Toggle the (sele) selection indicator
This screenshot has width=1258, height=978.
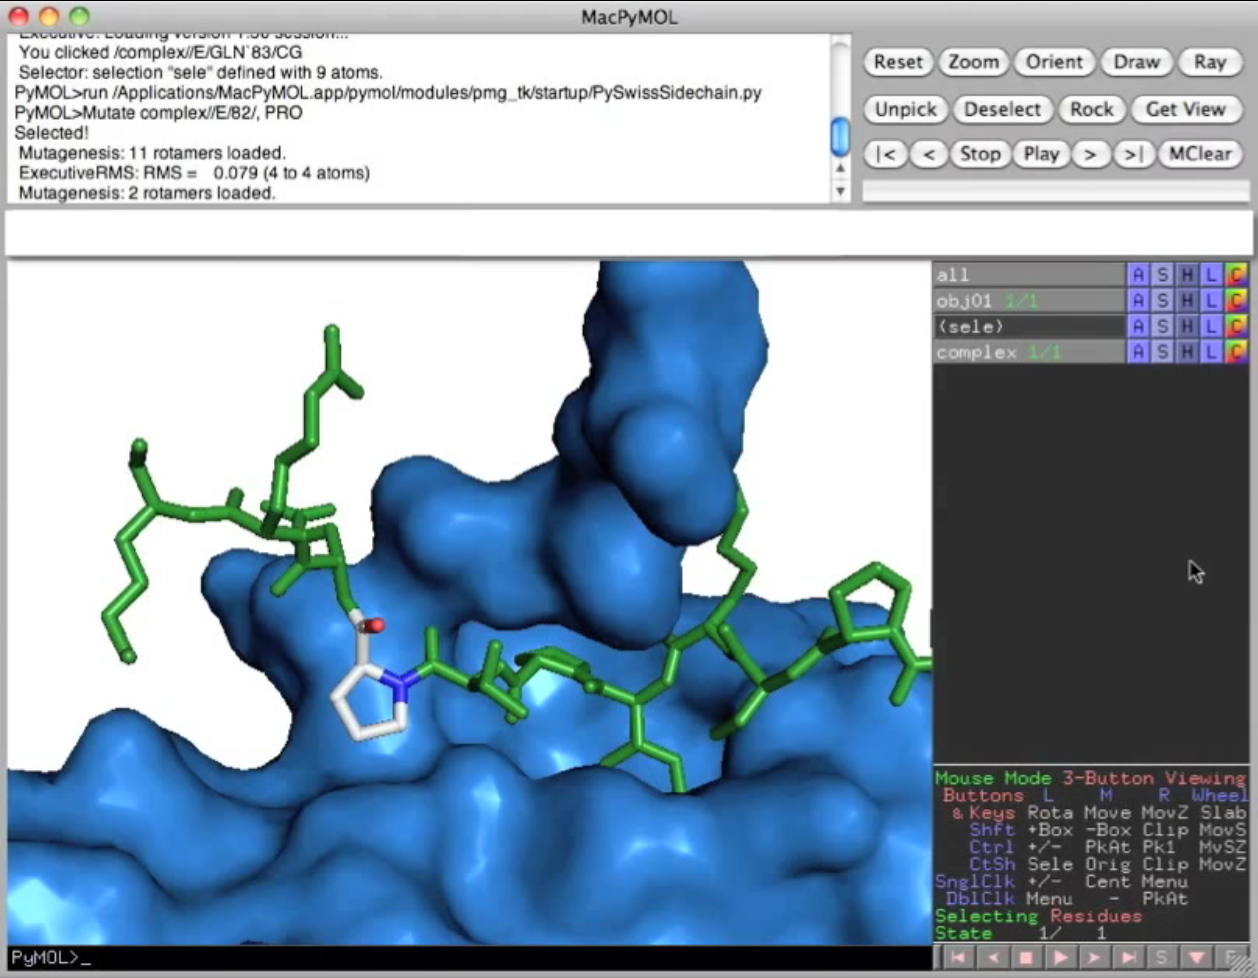point(1029,326)
